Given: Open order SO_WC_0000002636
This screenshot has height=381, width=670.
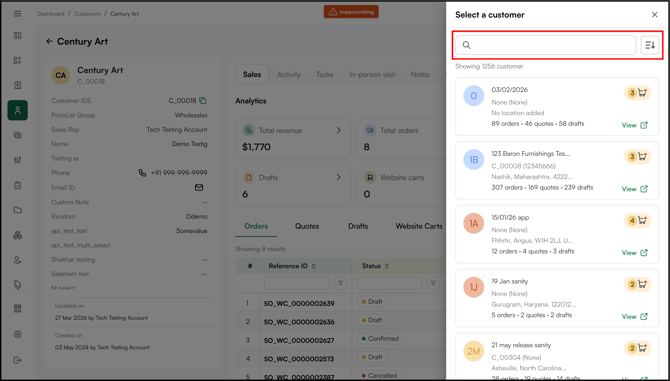Looking at the screenshot, I should click(x=299, y=322).
